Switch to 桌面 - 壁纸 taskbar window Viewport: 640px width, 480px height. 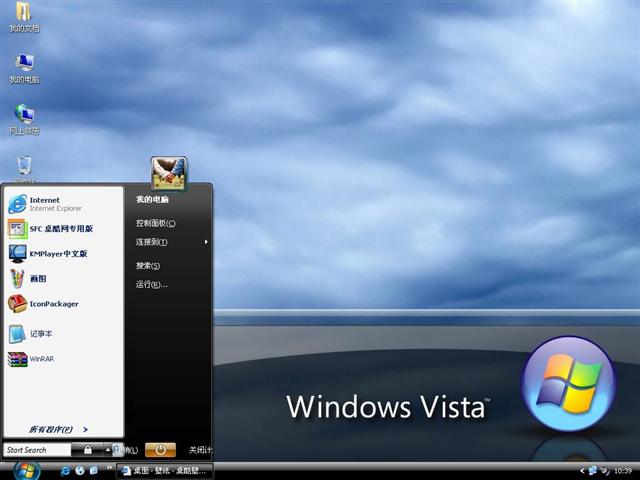coord(165,471)
